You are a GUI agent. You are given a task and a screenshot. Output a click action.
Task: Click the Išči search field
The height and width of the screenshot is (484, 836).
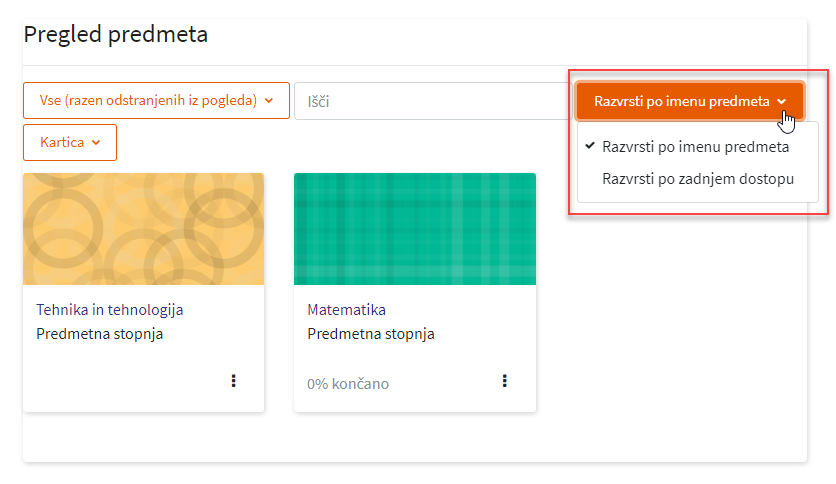[431, 101]
